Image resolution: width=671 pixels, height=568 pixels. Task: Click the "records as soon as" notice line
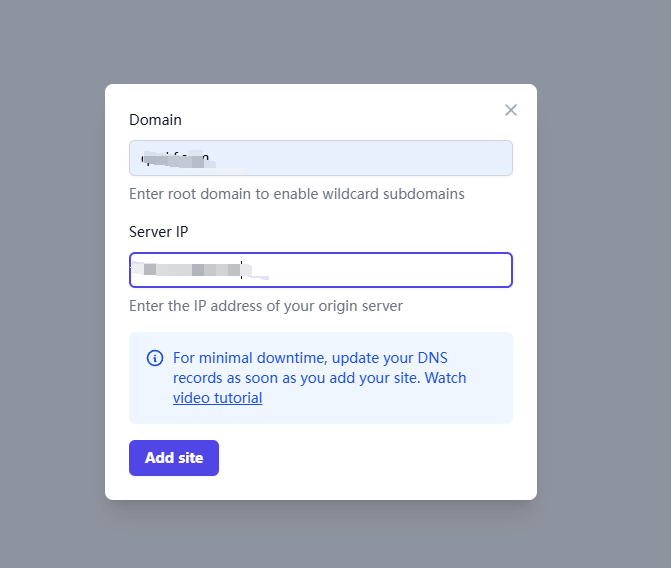coord(300,378)
